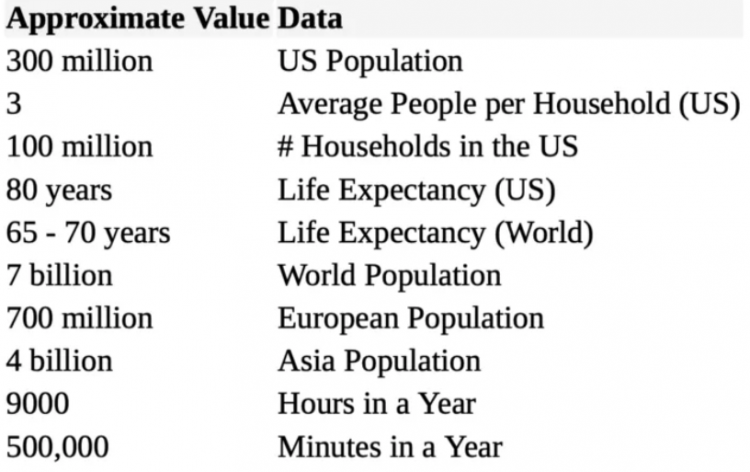This screenshot has width=750, height=472.
Task: Select the "300 million" value cell
Action: tap(80, 61)
